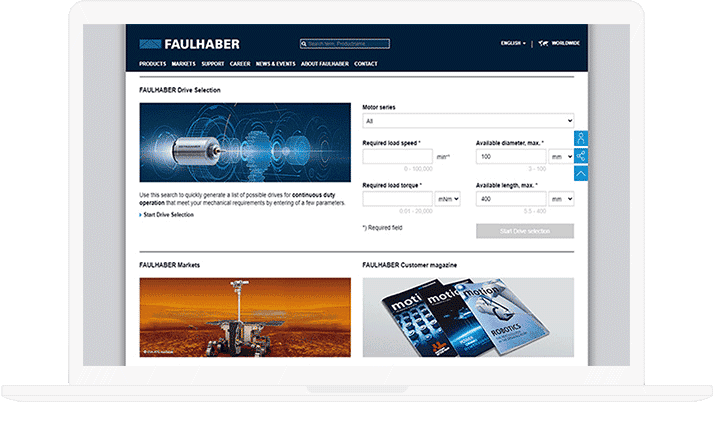Click the Start Drive Selection link

coord(169,215)
